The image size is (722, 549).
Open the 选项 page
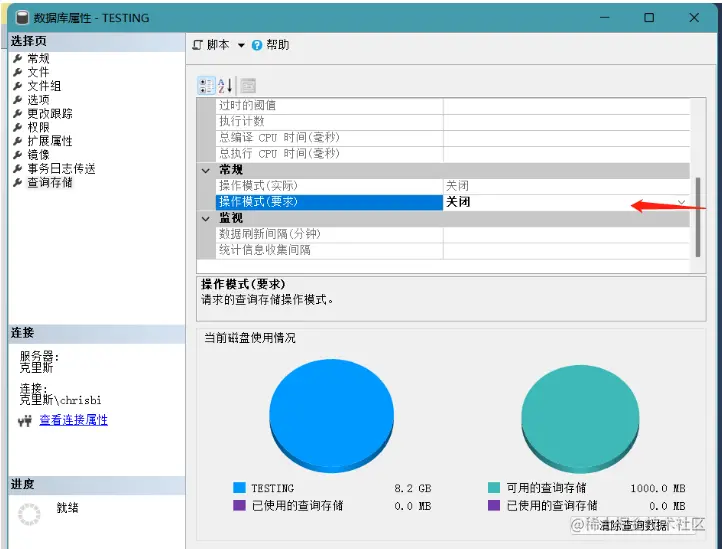click(38, 100)
